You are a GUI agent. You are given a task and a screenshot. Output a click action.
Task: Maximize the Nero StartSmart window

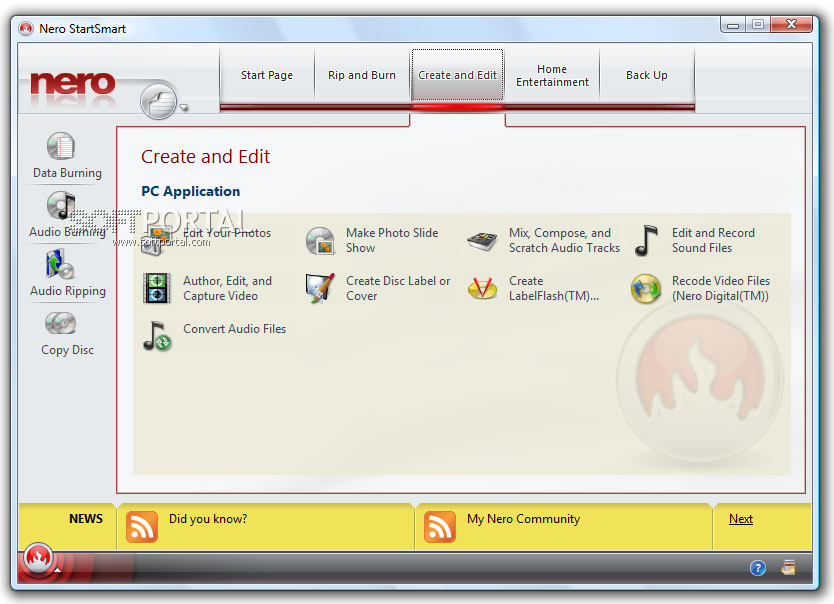click(758, 24)
